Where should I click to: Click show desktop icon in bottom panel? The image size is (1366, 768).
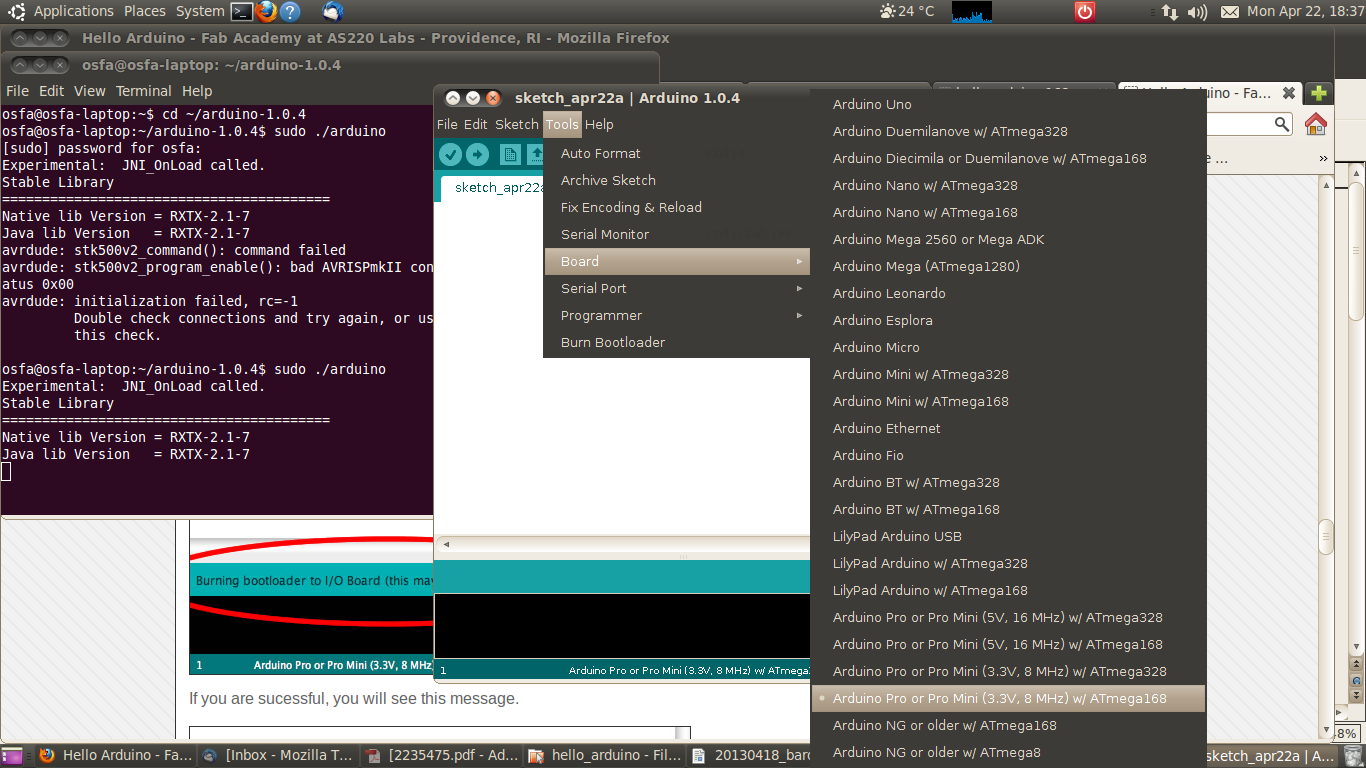[12, 756]
